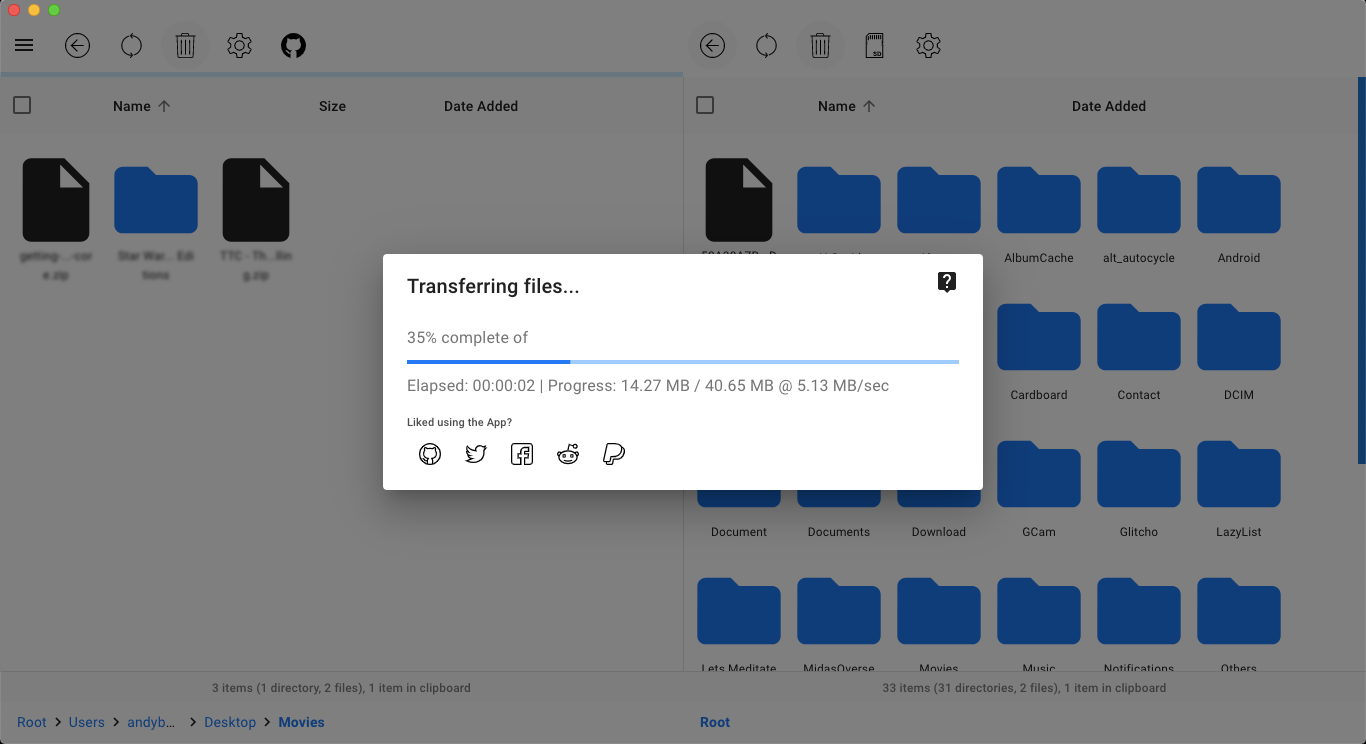Share via Twitter icon in dialog
Image resolution: width=1366 pixels, height=744 pixels.
(476, 455)
